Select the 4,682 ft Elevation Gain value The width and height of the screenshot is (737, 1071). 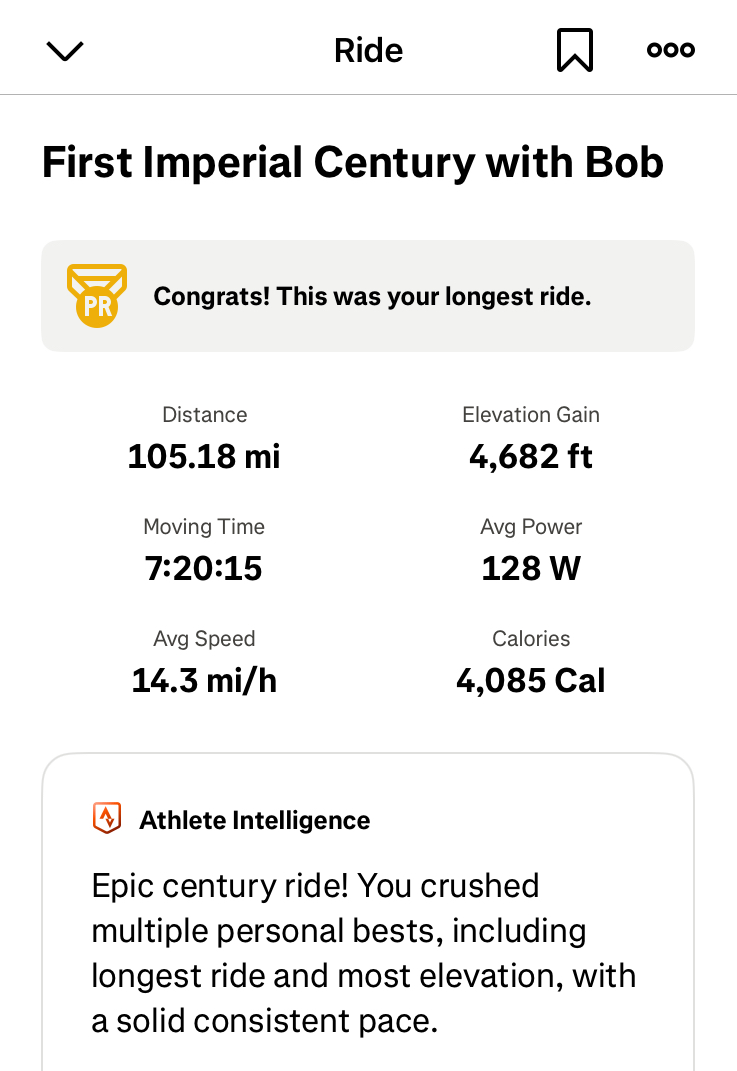click(x=531, y=457)
